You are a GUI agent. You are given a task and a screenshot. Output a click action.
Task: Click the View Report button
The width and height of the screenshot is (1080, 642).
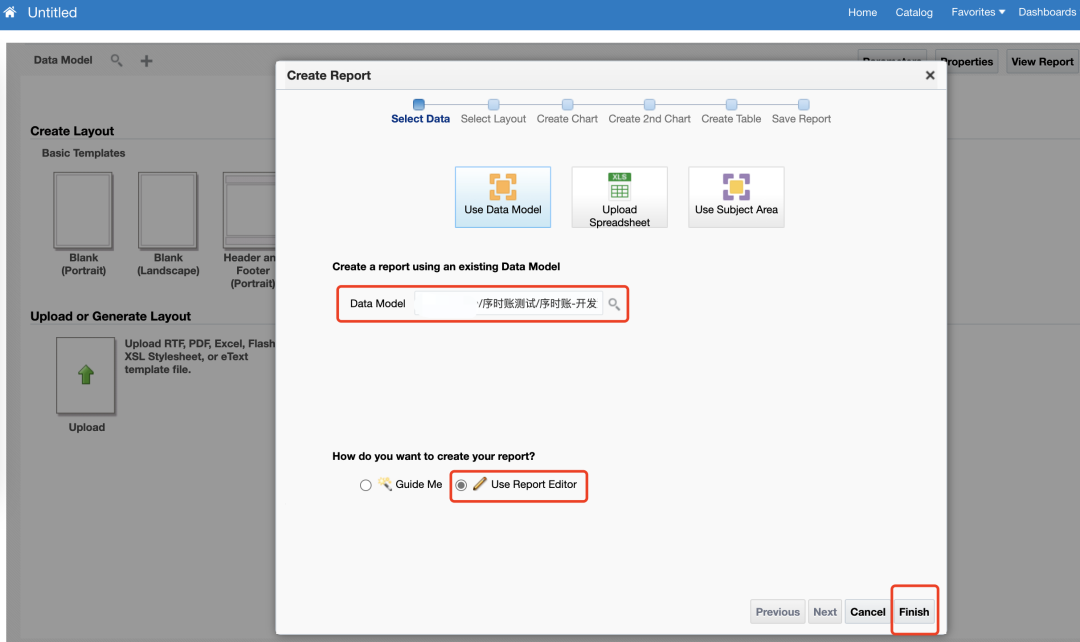(1042, 61)
